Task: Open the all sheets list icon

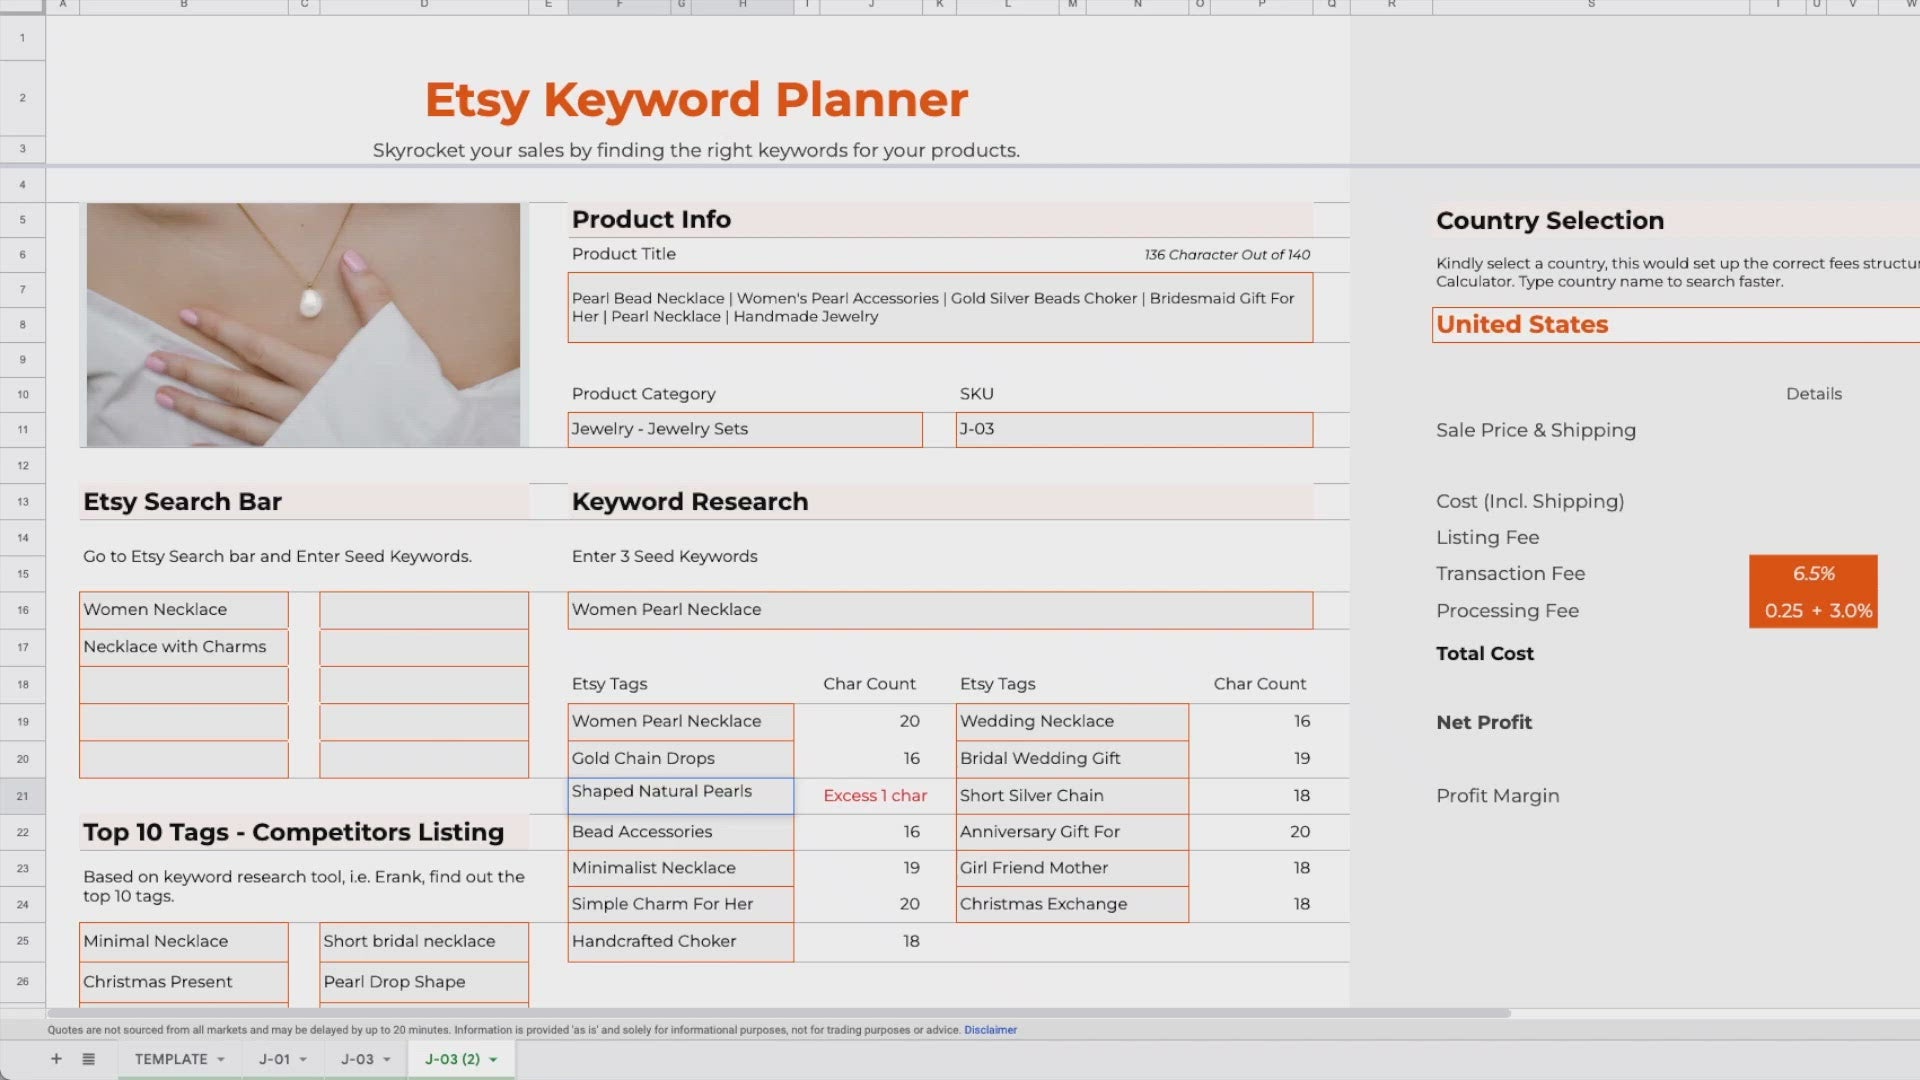Action: [88, 1059]
